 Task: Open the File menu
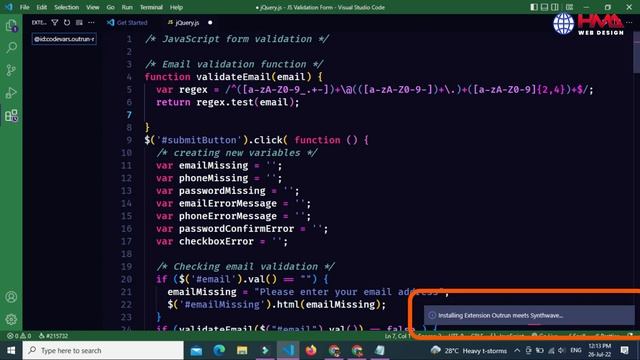[24, 7]
